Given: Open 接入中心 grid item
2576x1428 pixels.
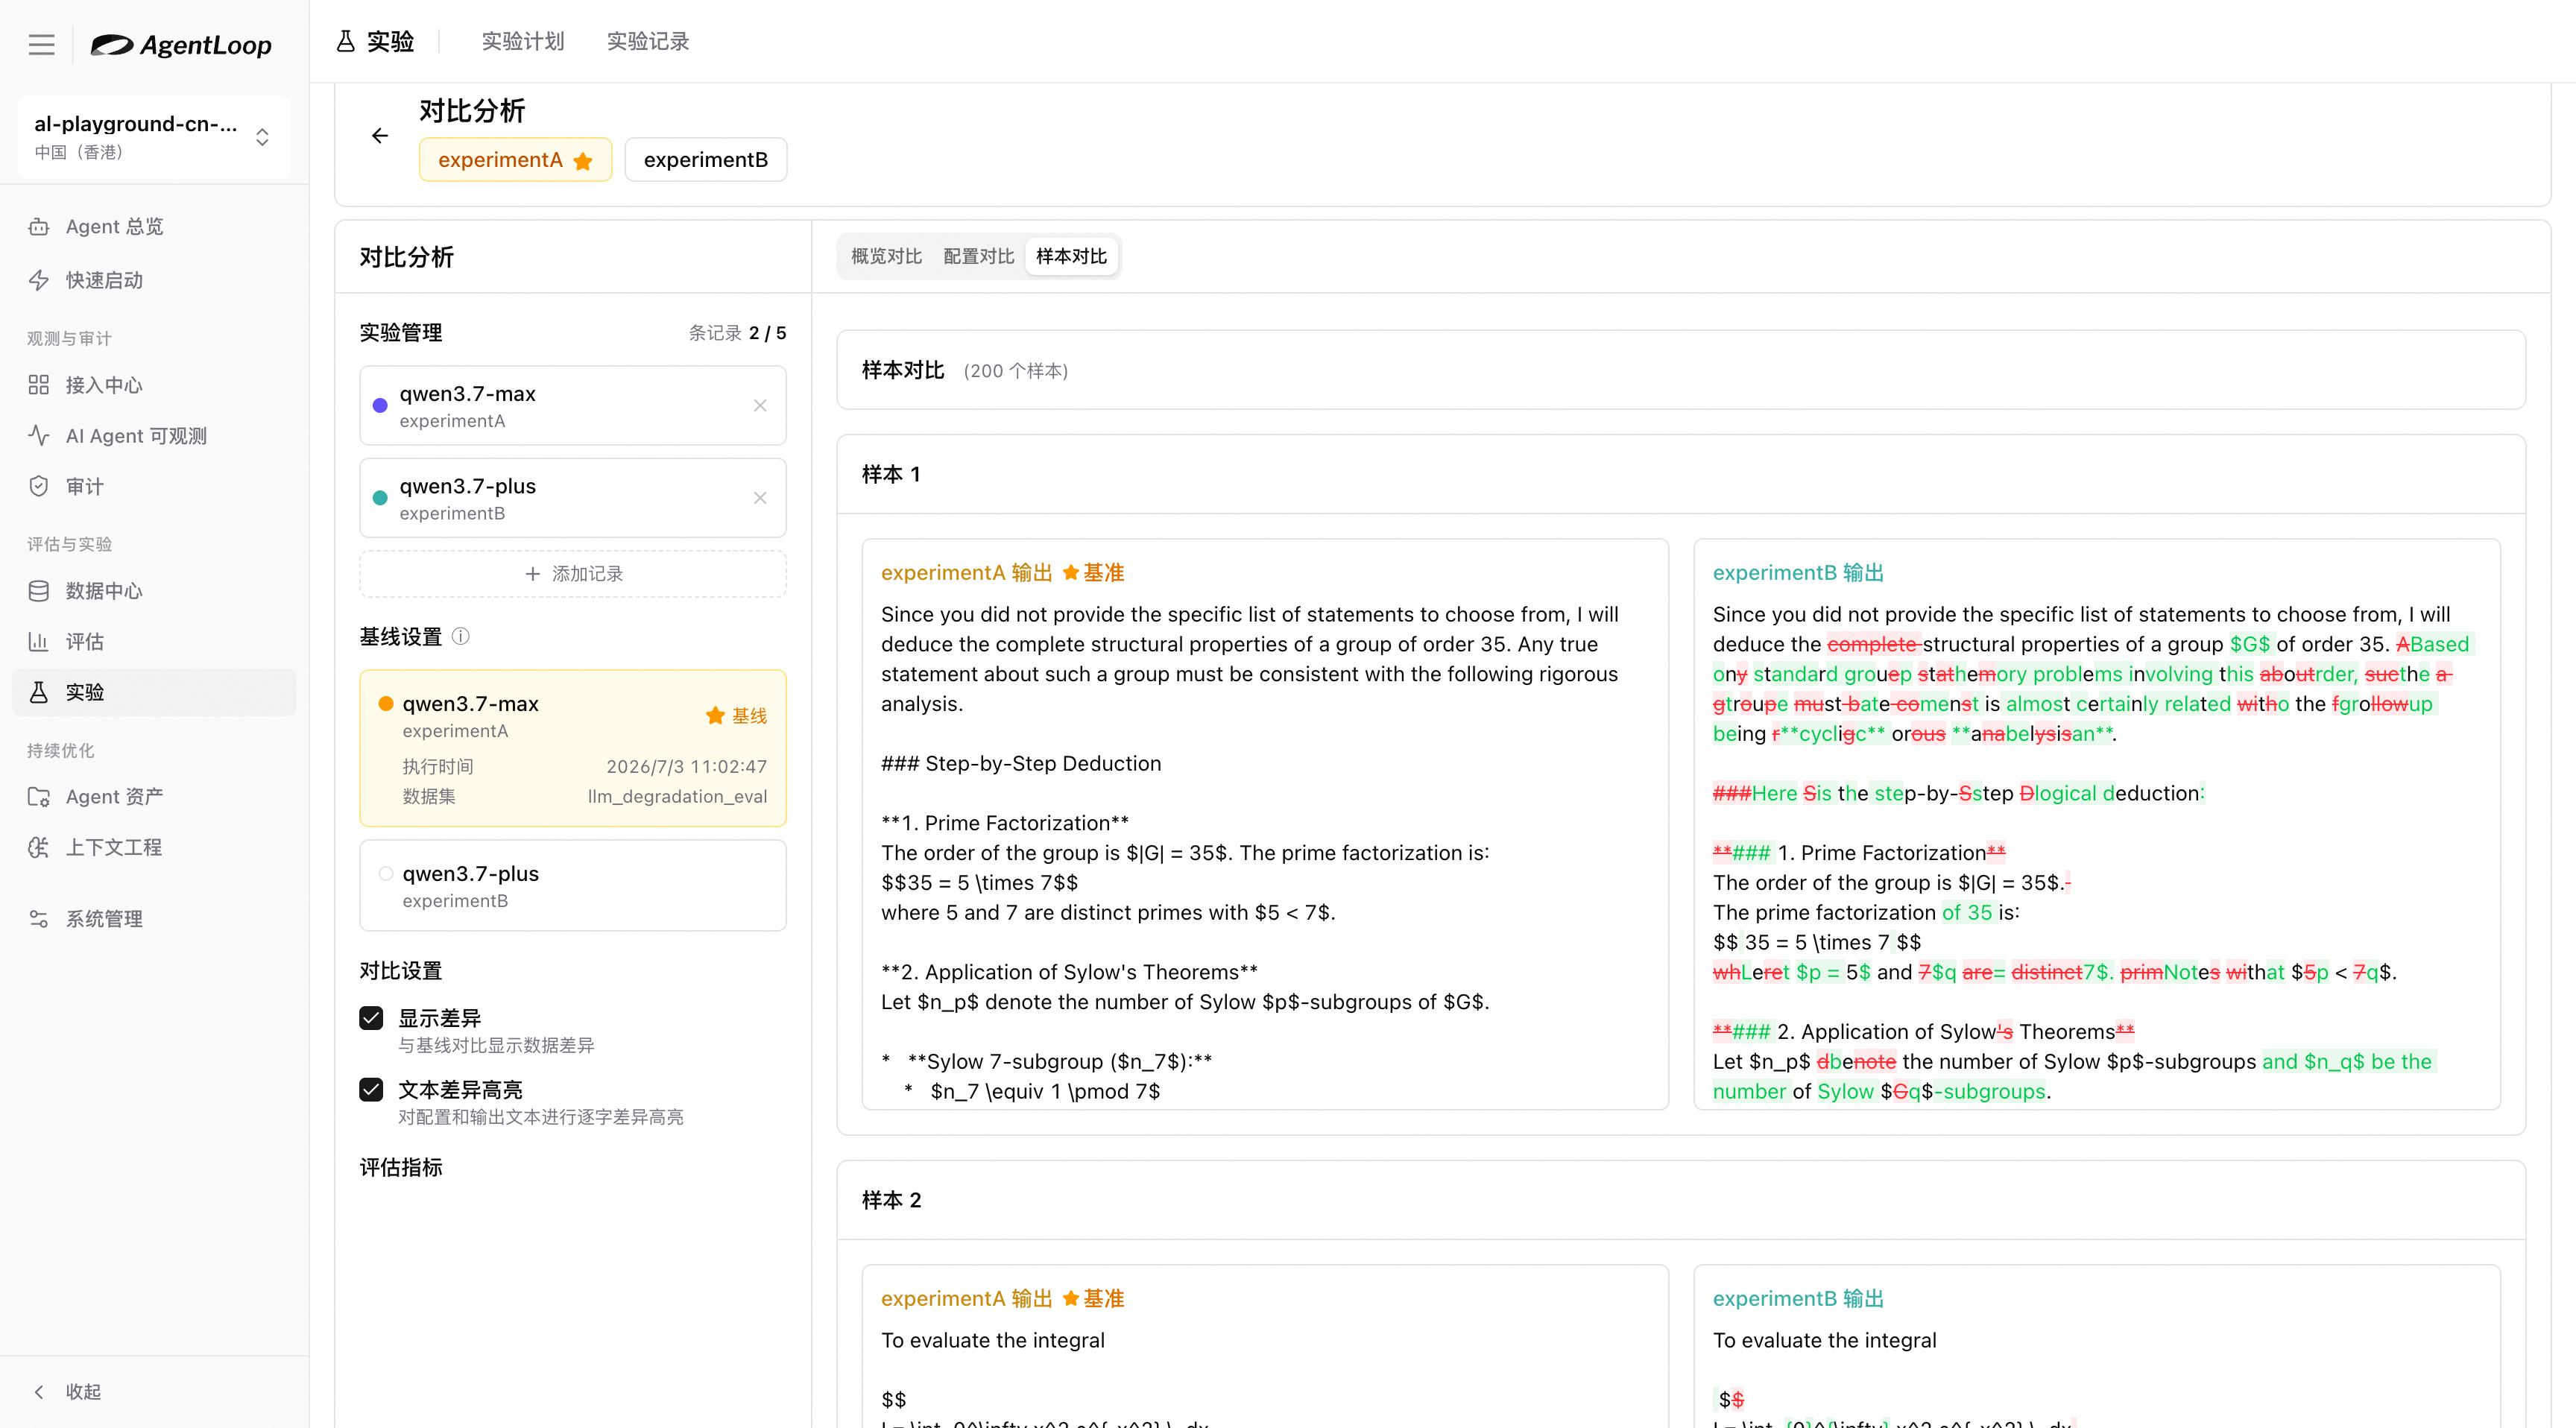Looking at the screenshot, I should click(x=154, y=385).
